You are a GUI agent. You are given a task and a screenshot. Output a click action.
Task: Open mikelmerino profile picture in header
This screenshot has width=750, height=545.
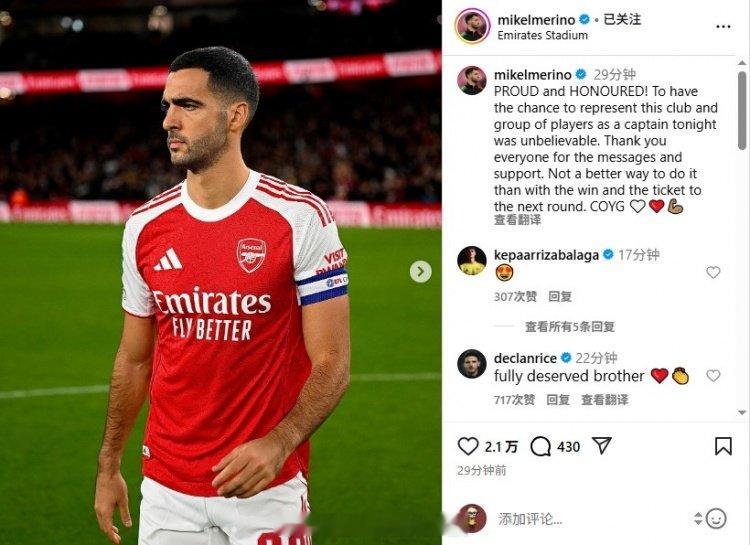pos(473,26)
